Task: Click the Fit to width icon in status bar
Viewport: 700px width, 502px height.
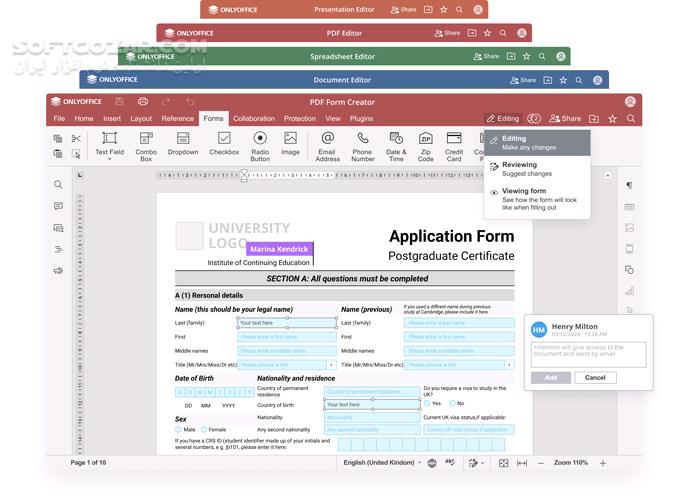Action: [522, 463]
